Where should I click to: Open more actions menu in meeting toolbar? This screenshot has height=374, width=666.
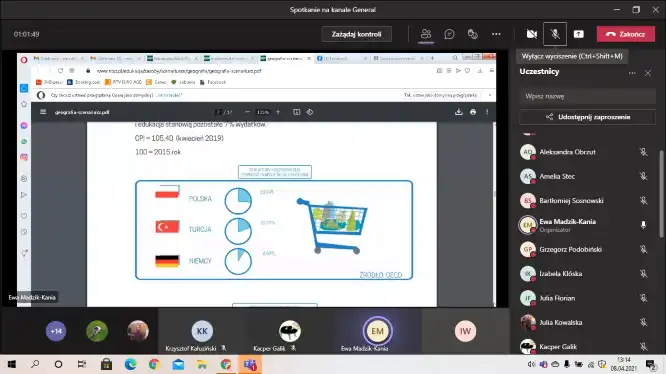(496, 34)
